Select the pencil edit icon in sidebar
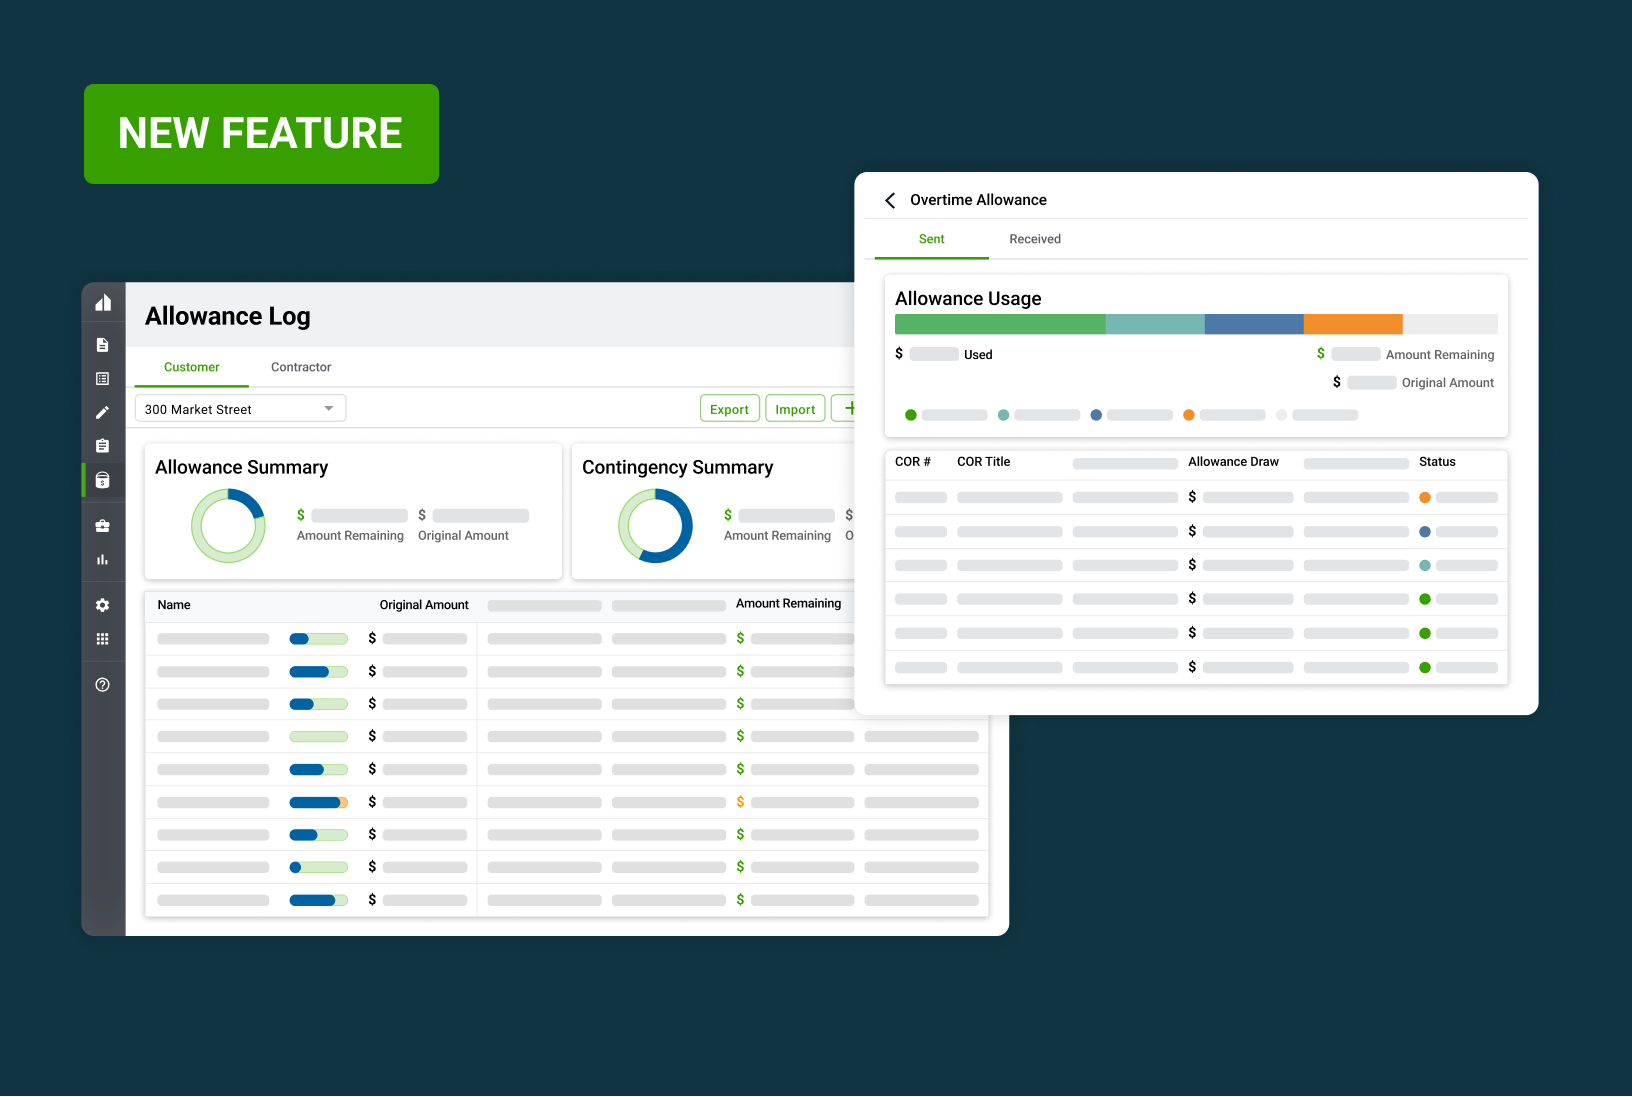The height and width of the screenshot is (1097, 1632). [x=102, y=412]
